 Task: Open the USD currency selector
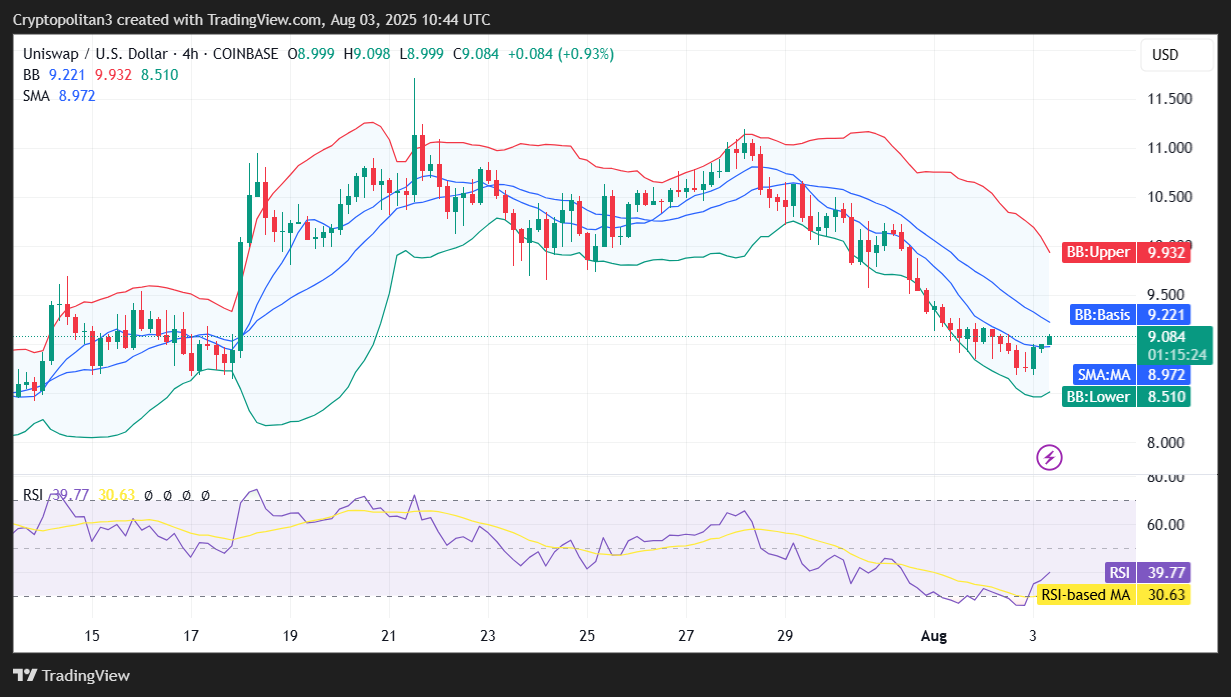[1165, 55]
